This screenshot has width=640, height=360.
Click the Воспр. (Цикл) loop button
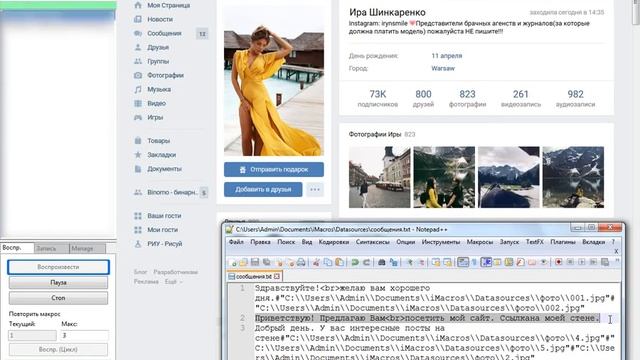[x=58, y=349]
